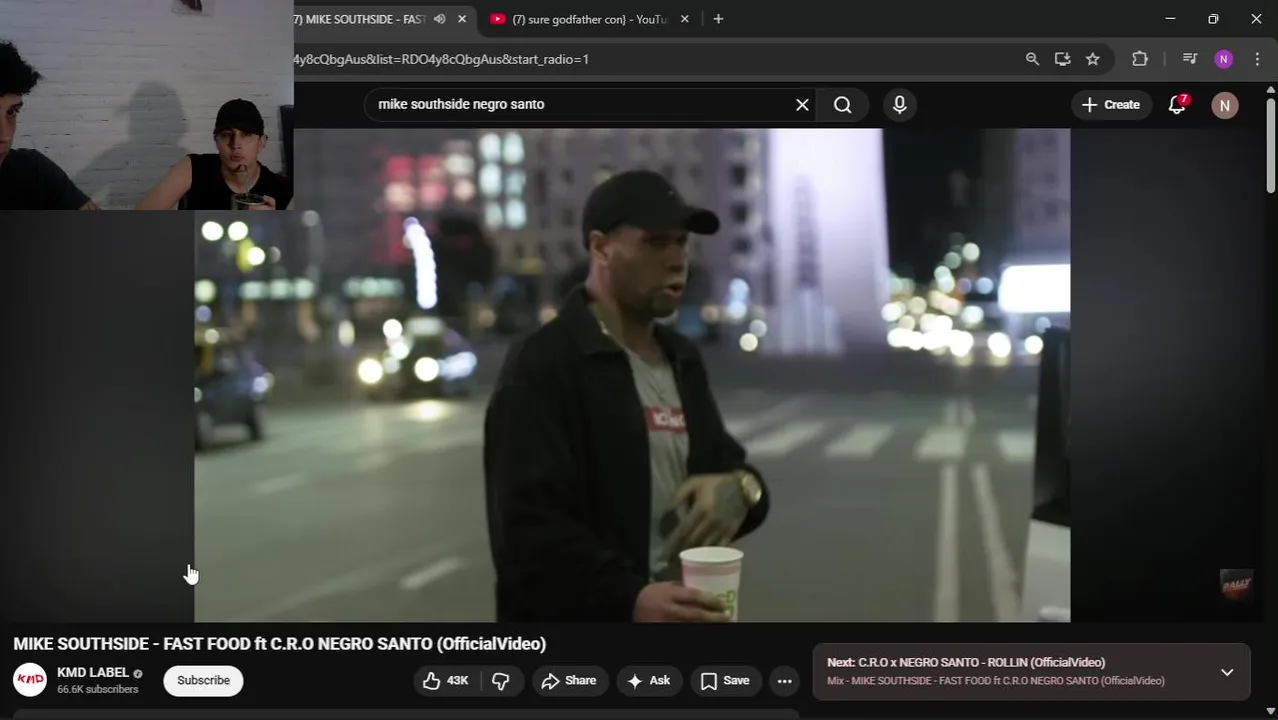1278x720 pixels.
Task: Open the browser zoom magnifier icon
Action: tap(1032, 59)
